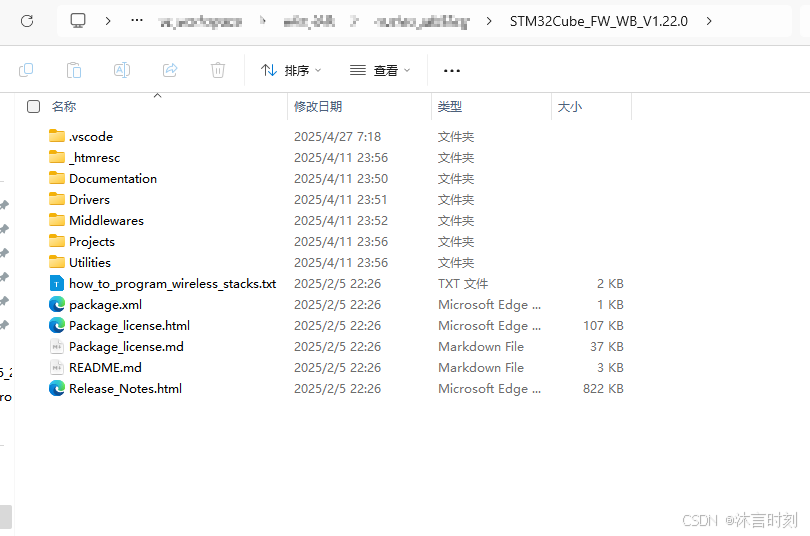Select the package.xml file name

(105, 305)
